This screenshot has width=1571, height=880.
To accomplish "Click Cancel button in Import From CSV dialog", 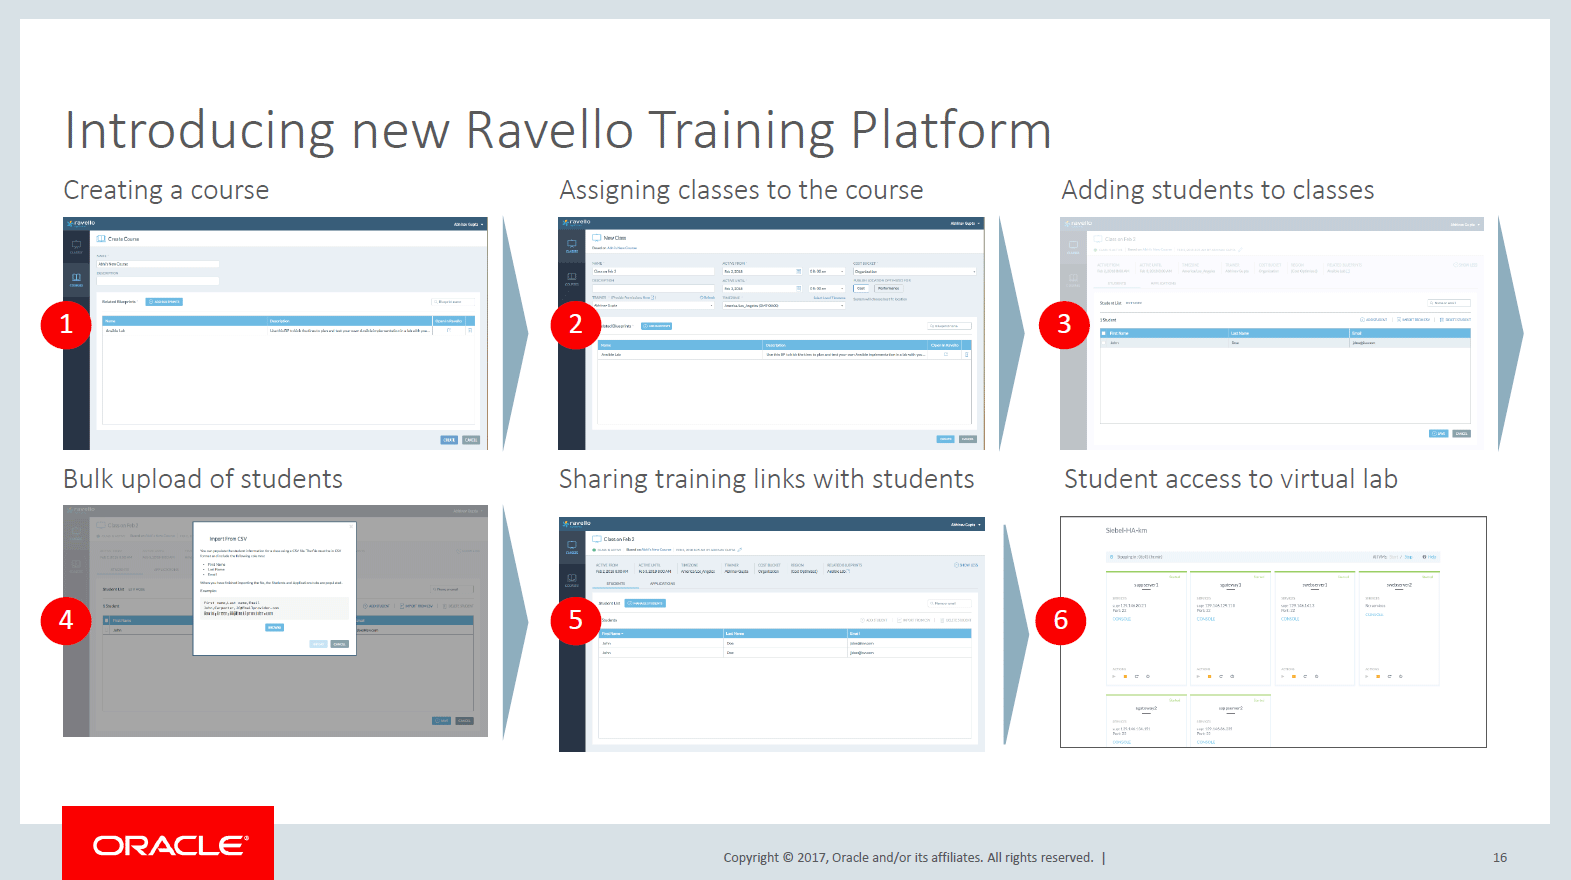I will click(x=339, y=644).
